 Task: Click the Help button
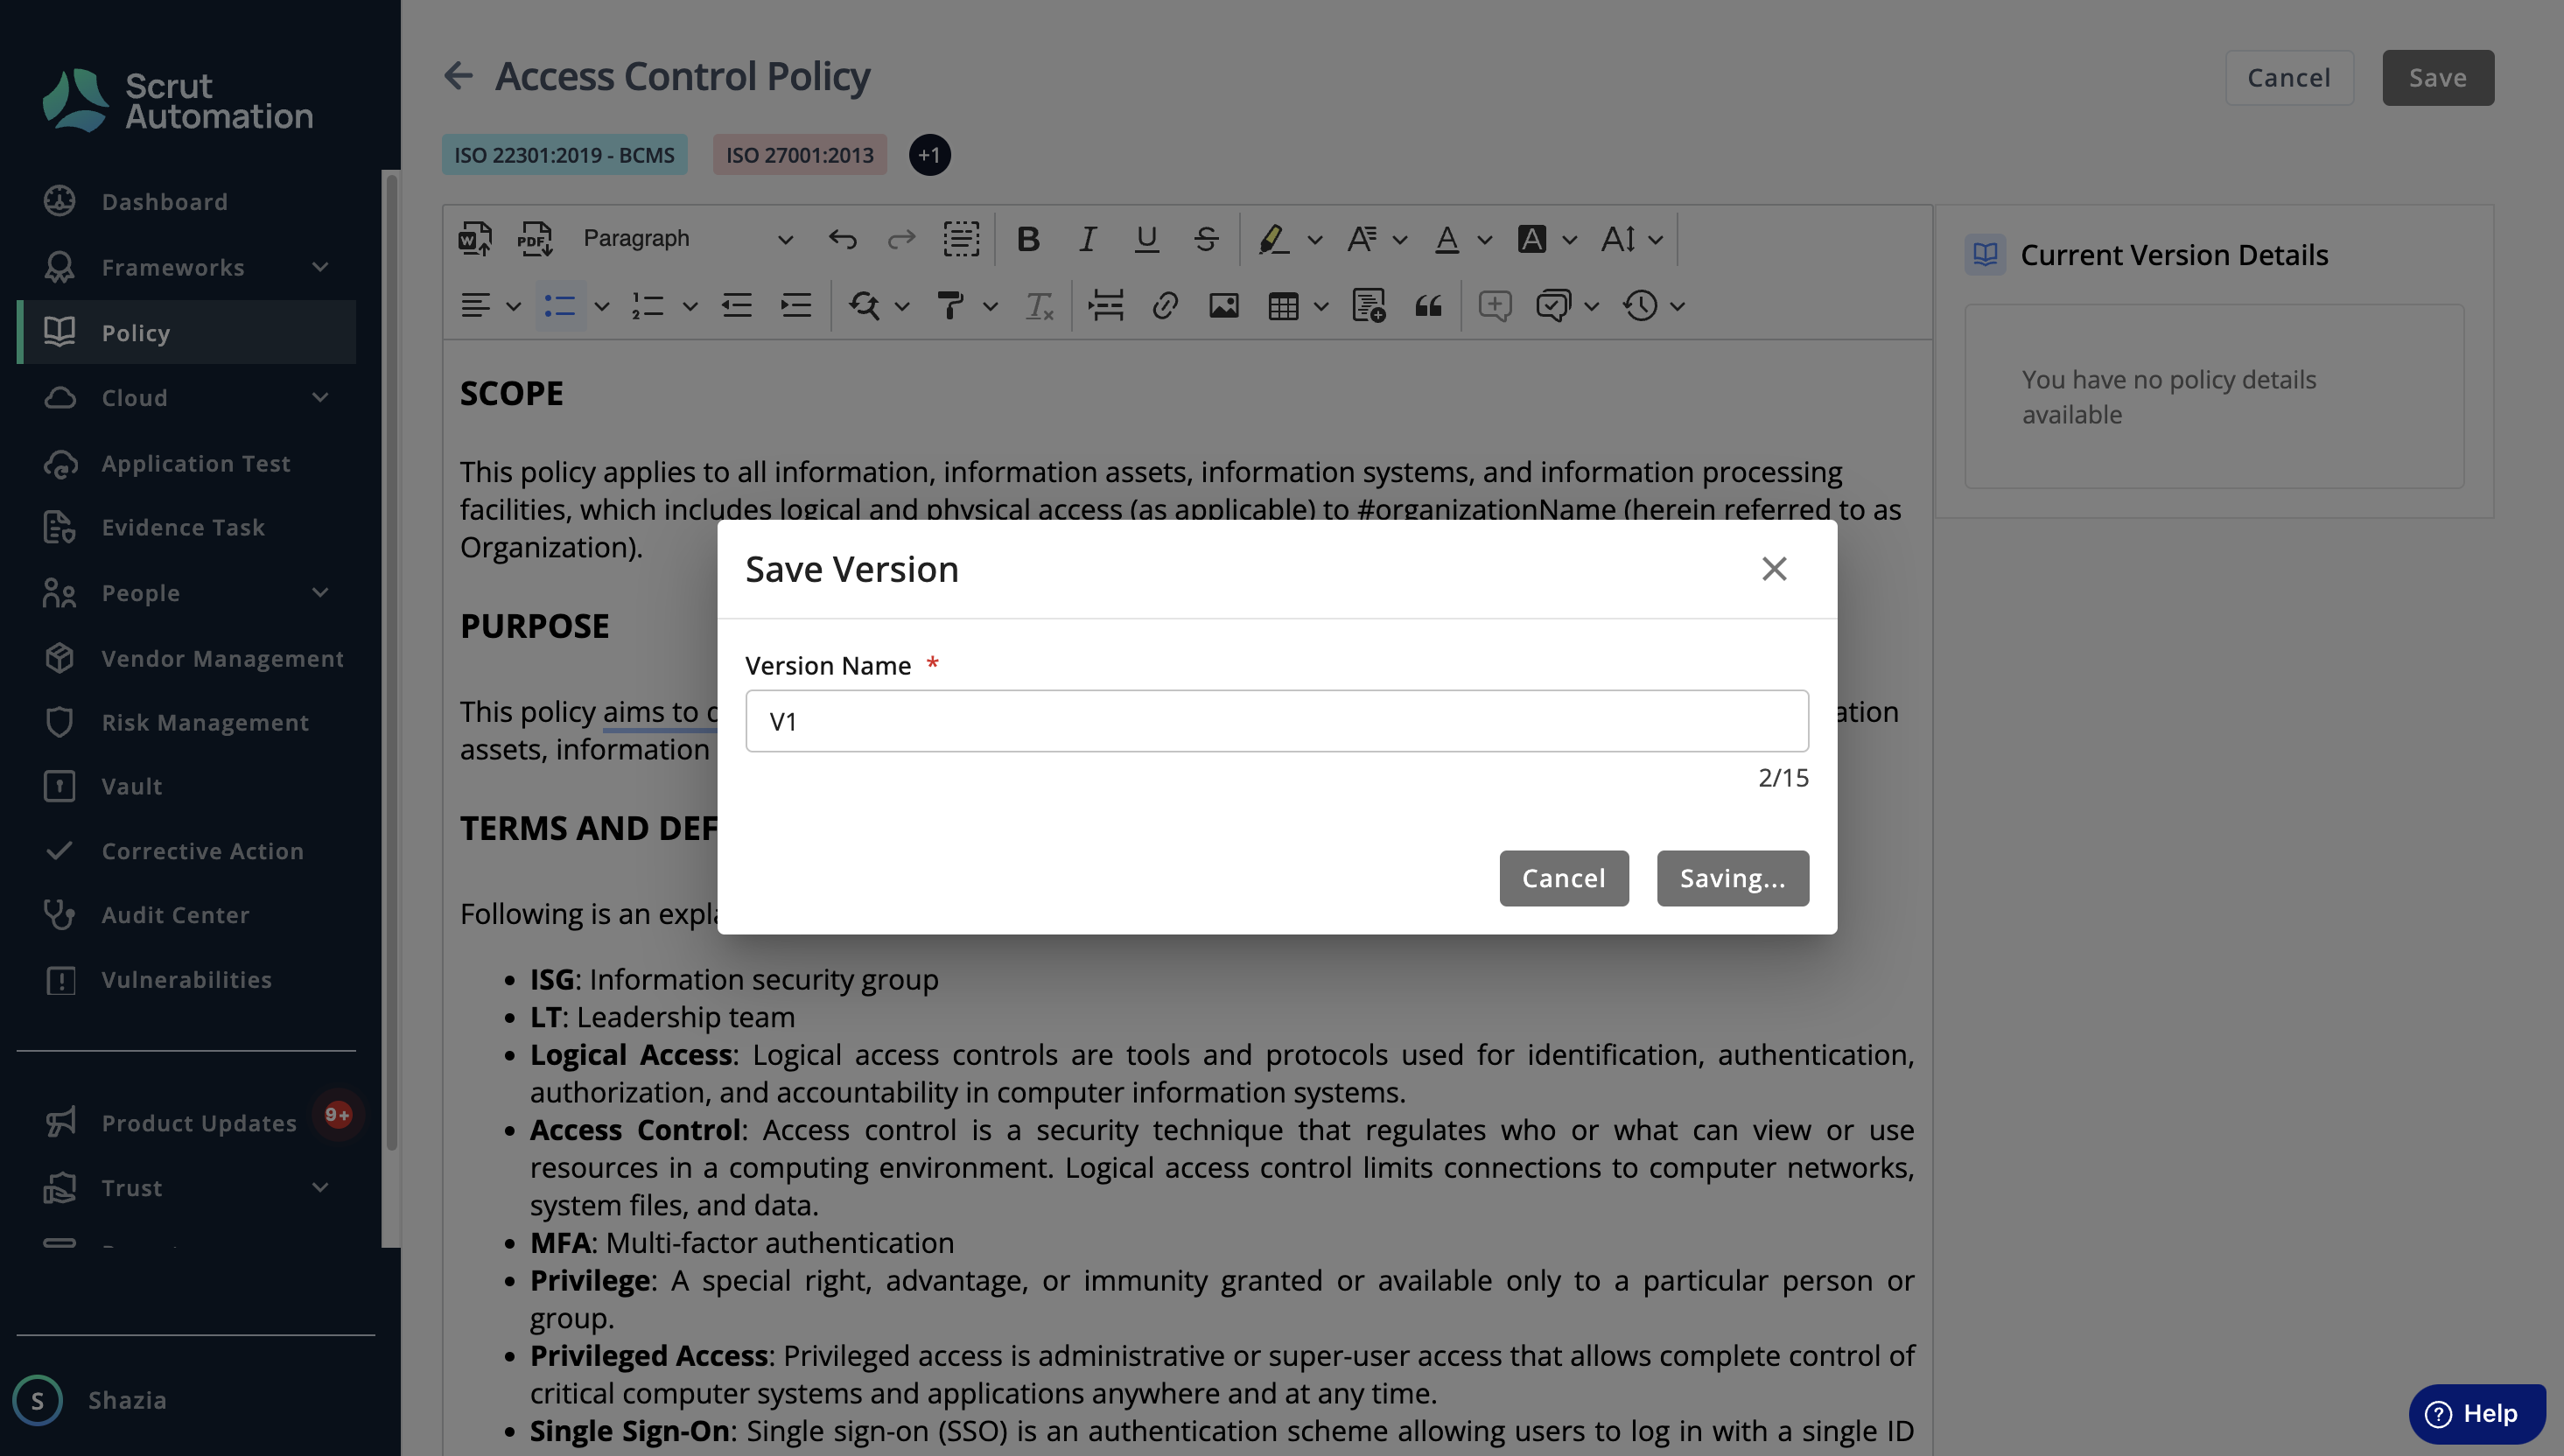(2477, 1413)
